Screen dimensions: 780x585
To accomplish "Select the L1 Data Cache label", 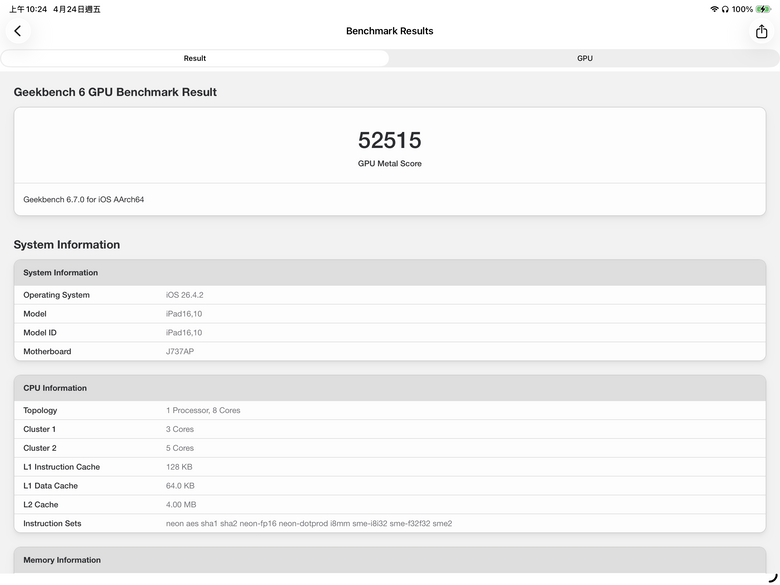I will click(50, 486).
